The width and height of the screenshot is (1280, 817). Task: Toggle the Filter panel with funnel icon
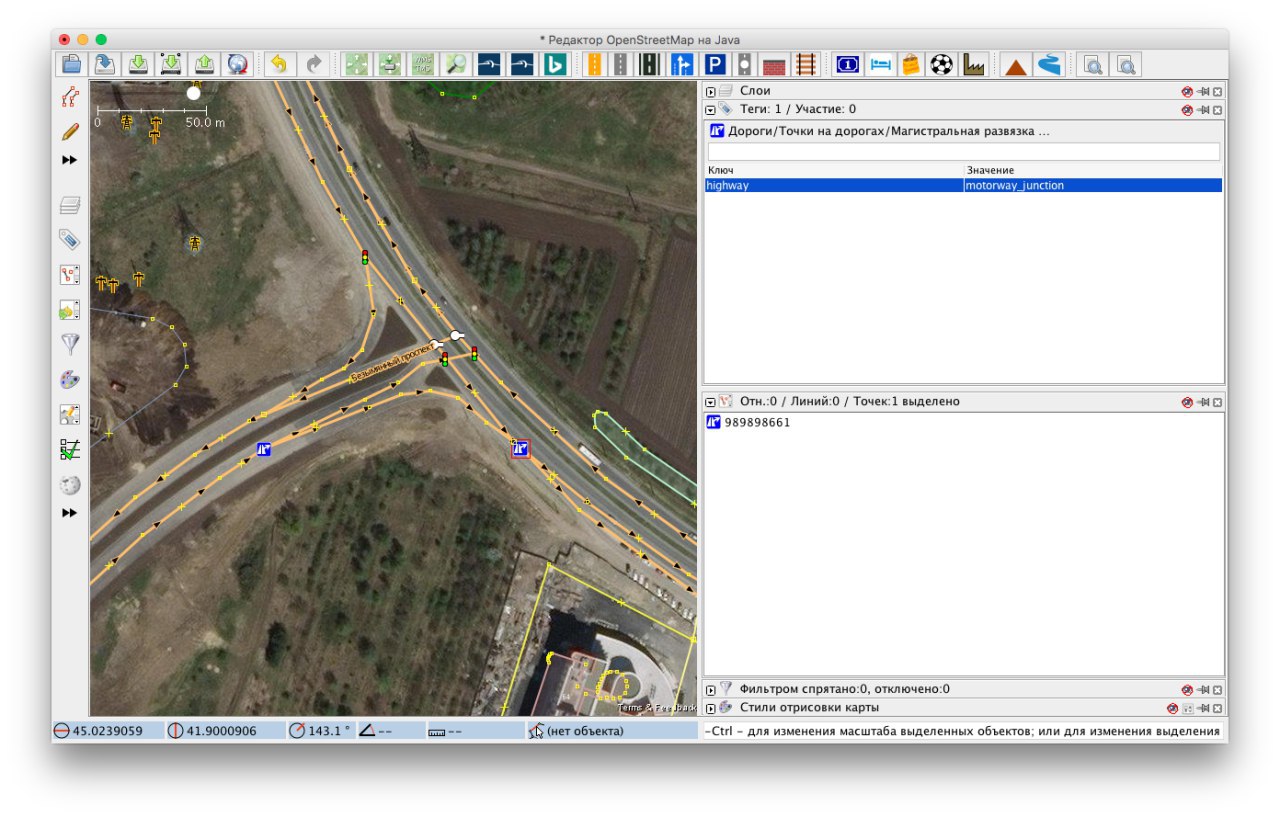[70, 345]
